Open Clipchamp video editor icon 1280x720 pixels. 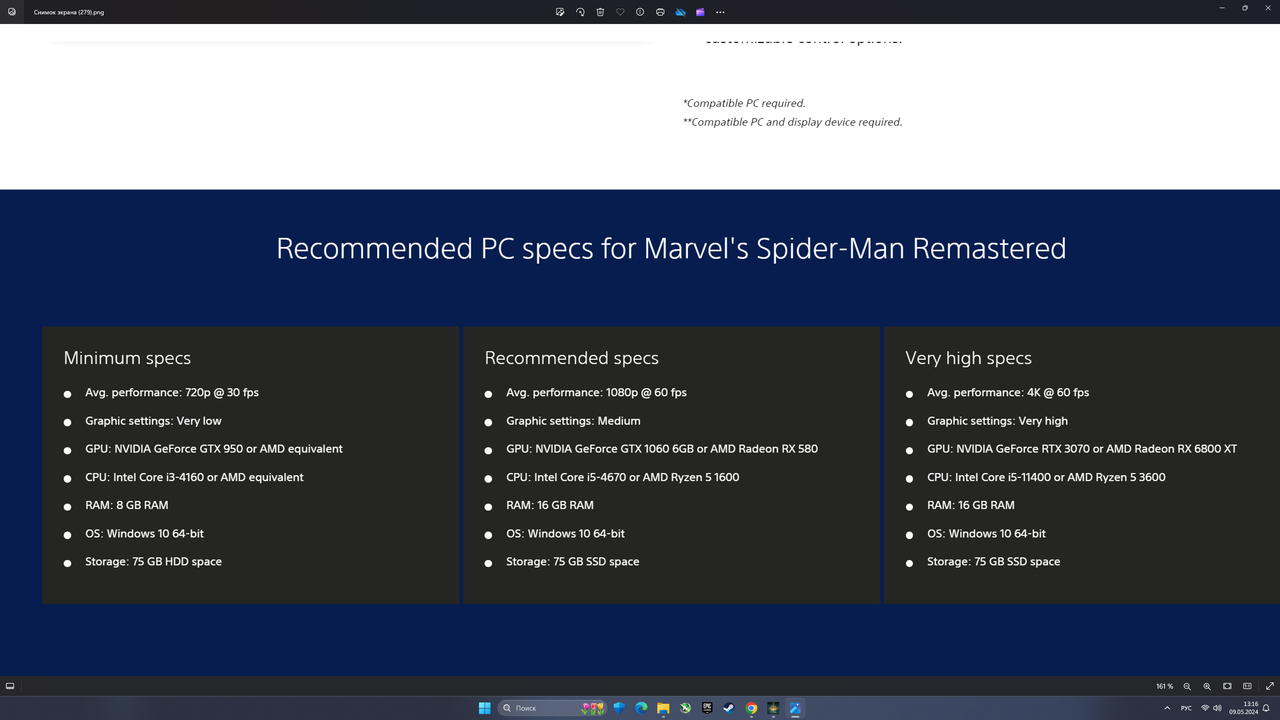(700, 12)
